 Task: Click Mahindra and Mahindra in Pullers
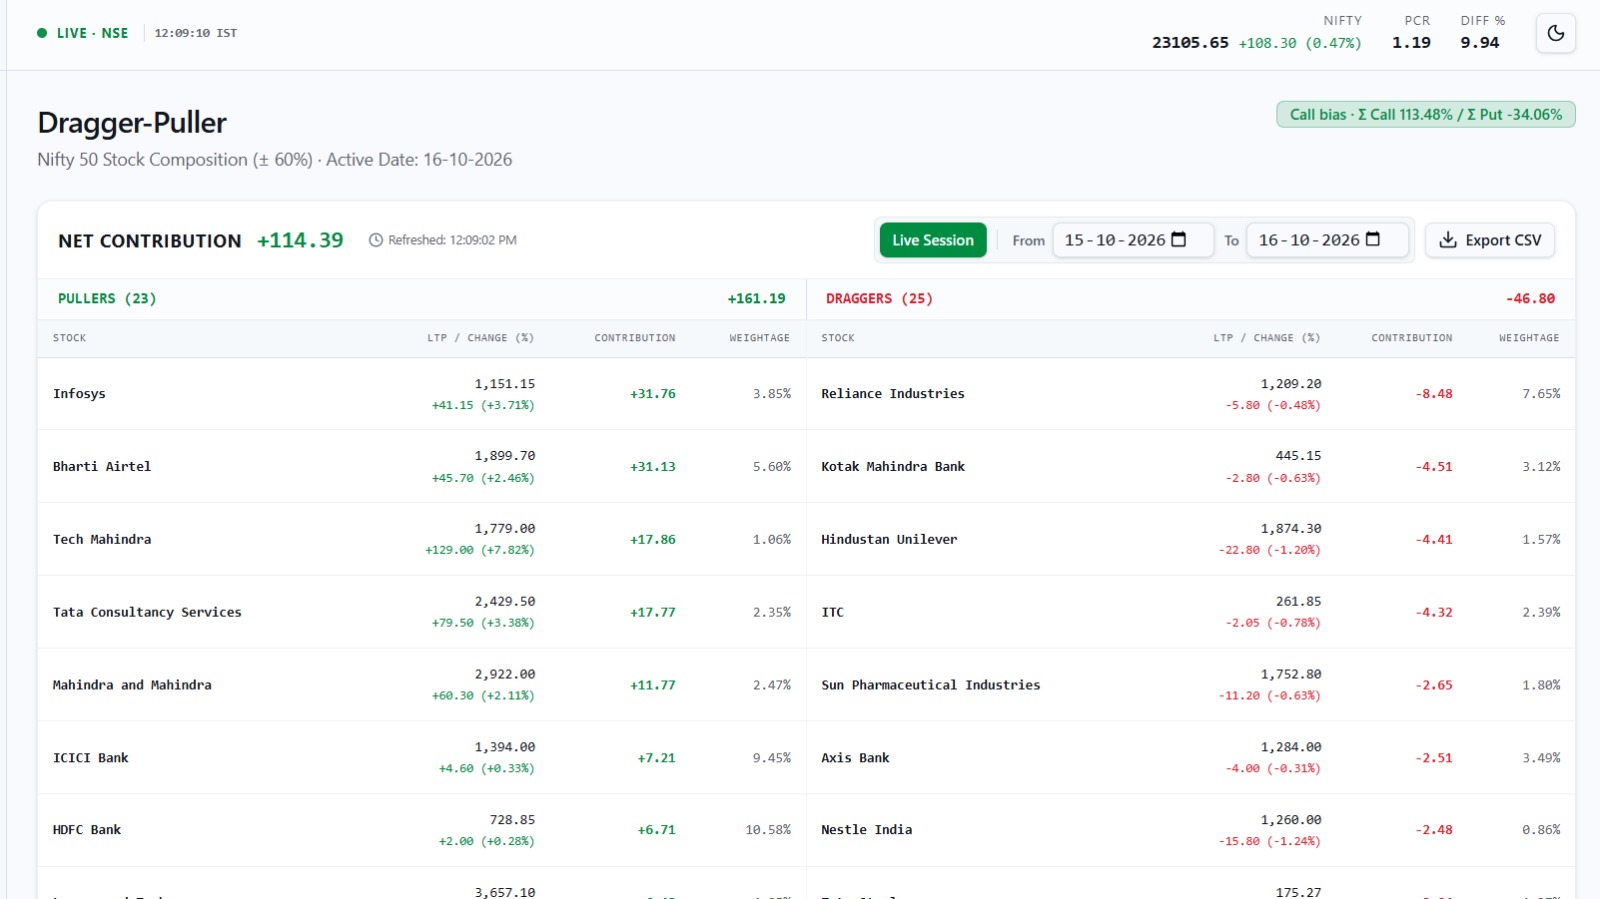tap(132, 685)
